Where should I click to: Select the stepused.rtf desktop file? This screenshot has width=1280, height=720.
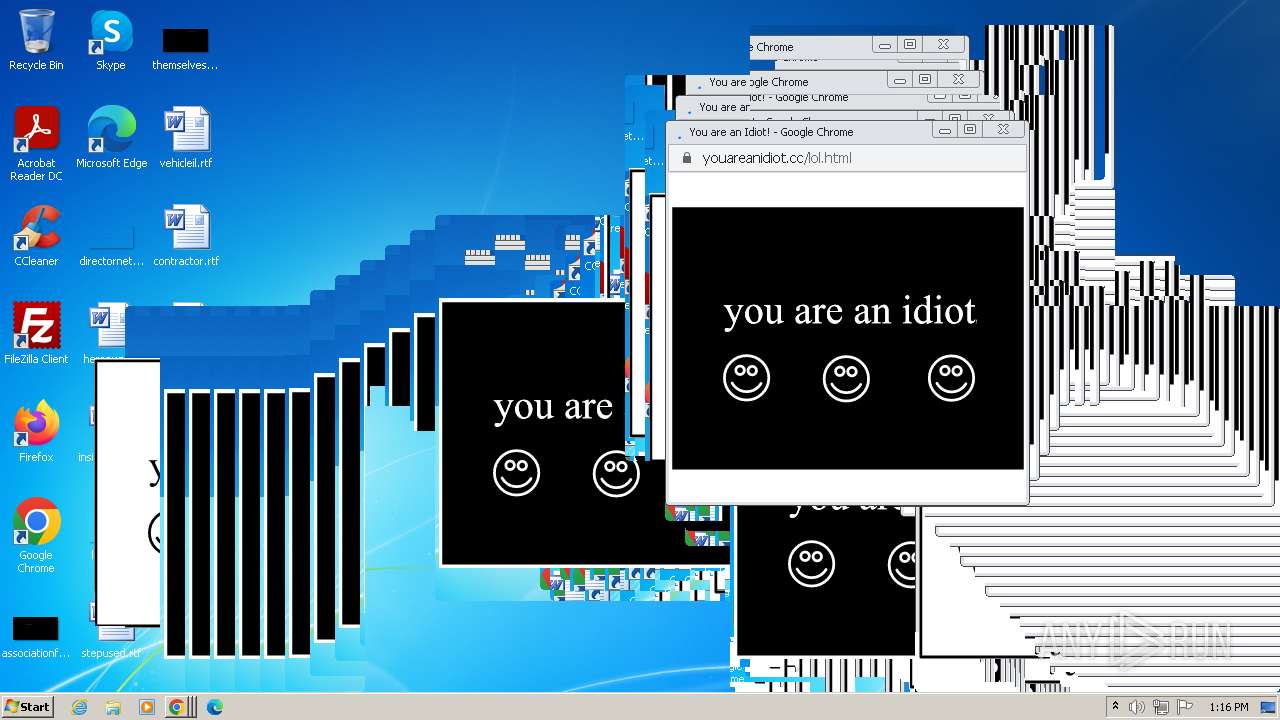111,645
